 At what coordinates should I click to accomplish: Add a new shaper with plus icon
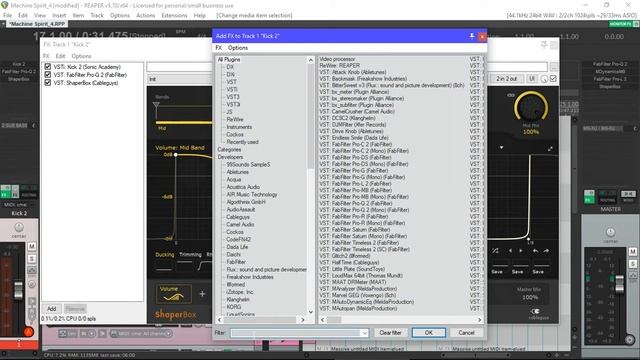(x=202, y=293)
